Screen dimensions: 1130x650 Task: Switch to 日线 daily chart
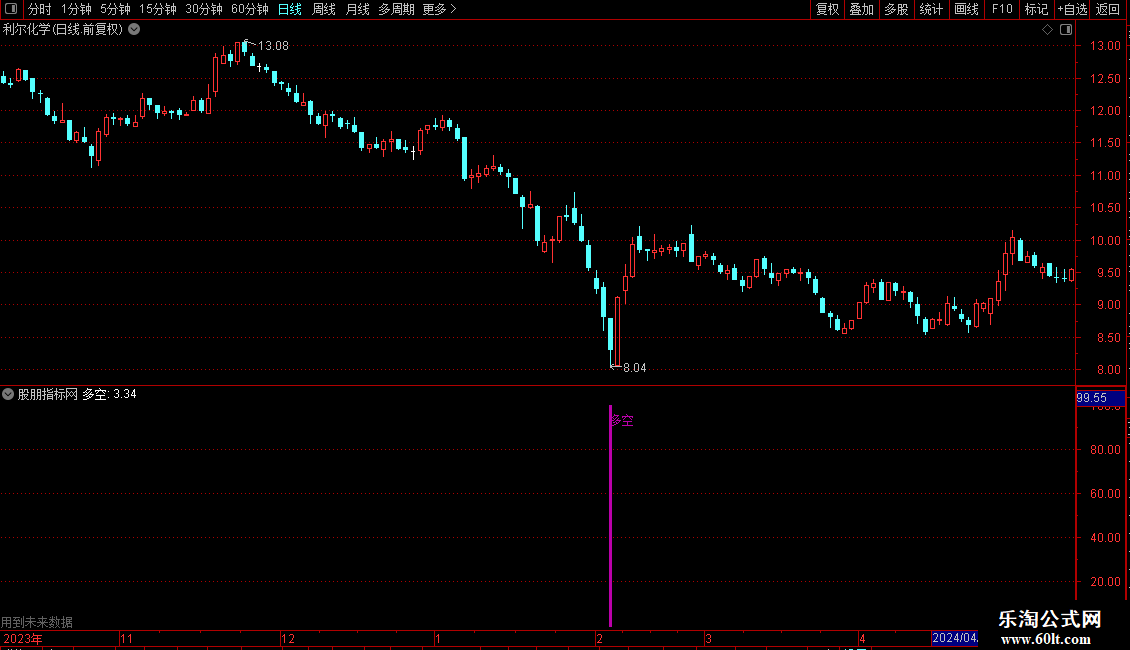tap(290, 9)
